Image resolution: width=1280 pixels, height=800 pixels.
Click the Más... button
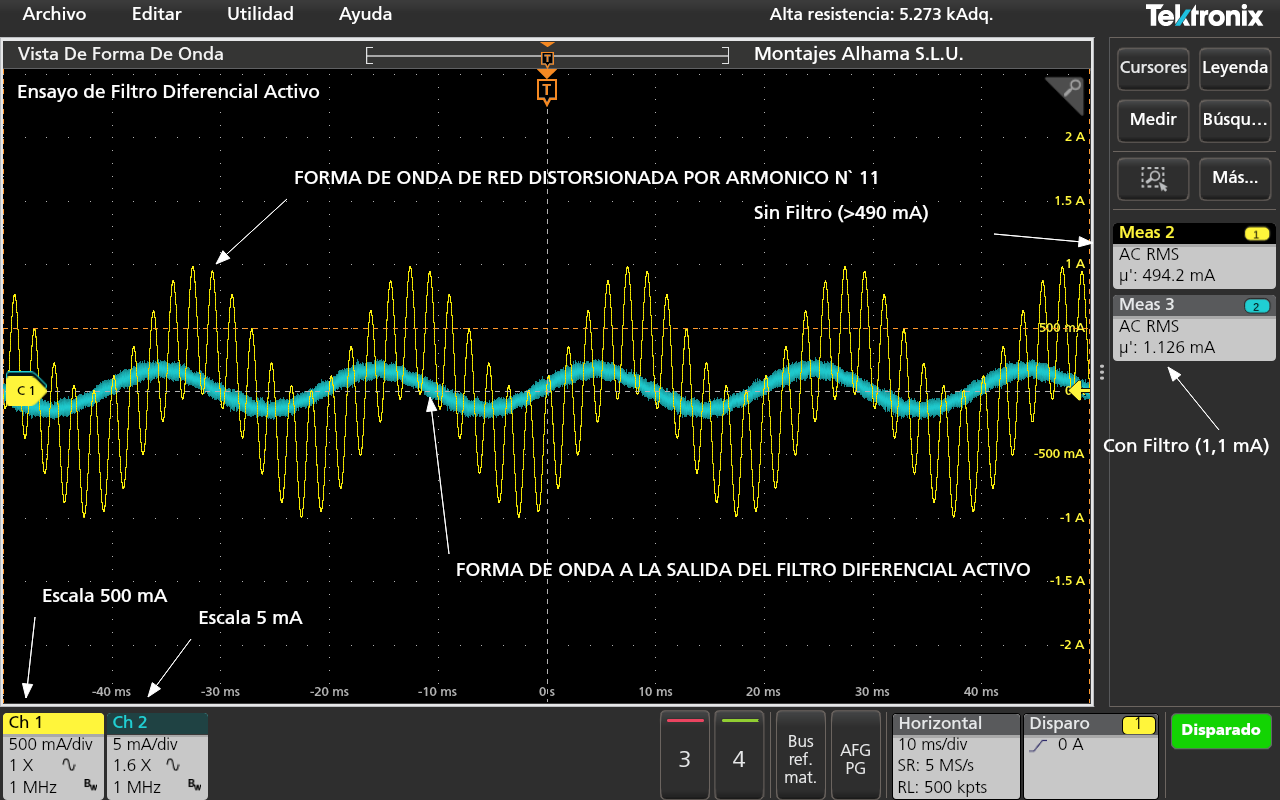(x=1235, y=178)
